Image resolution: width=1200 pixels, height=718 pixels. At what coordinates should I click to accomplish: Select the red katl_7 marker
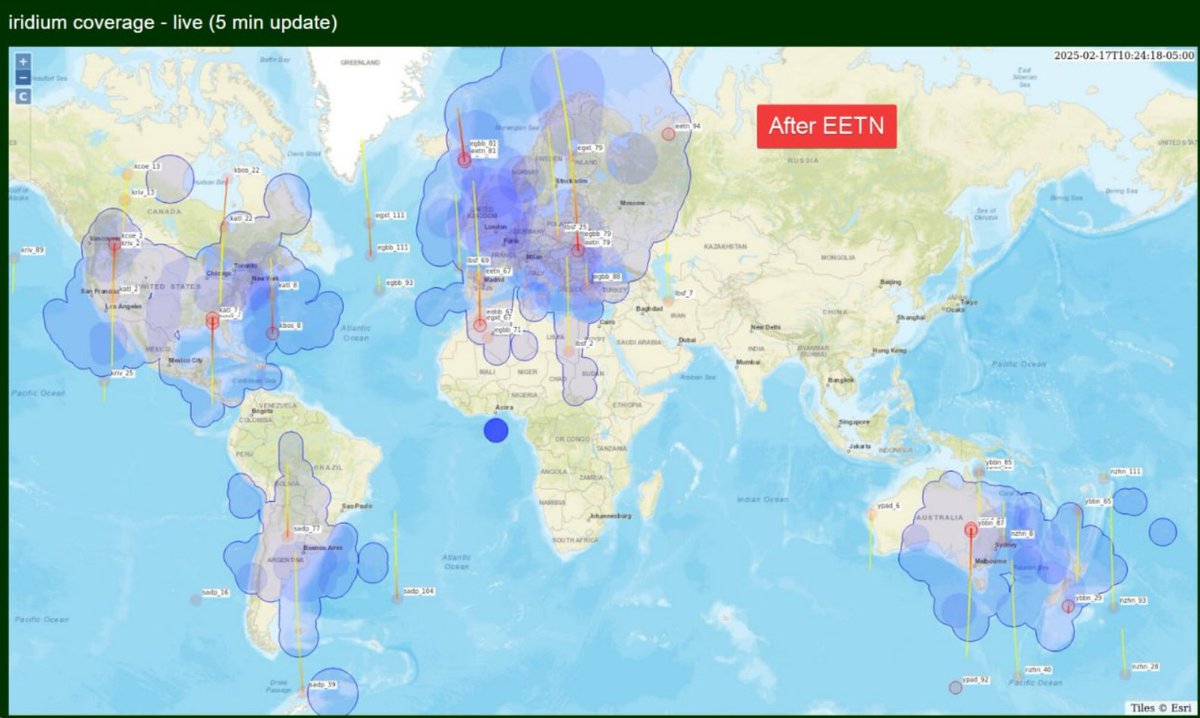pos(212,321)
